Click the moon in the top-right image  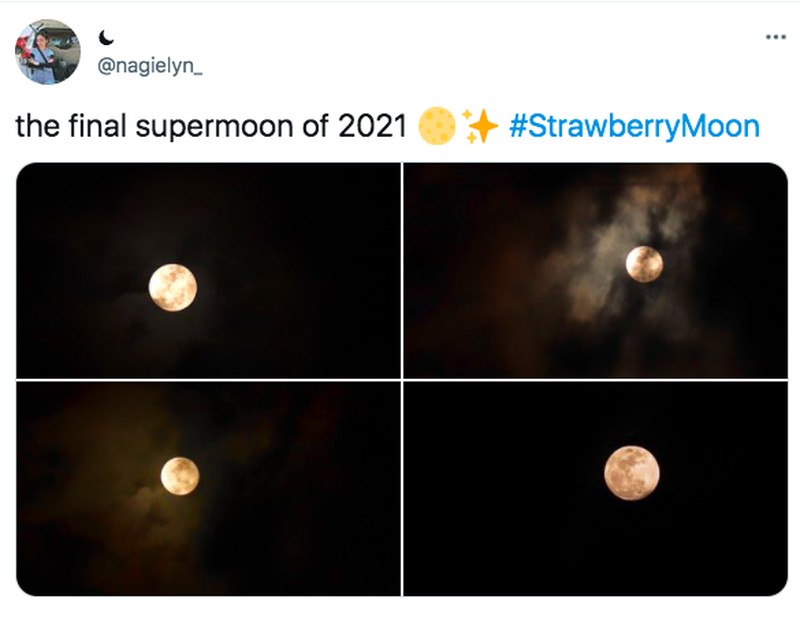tap(645, 265)
